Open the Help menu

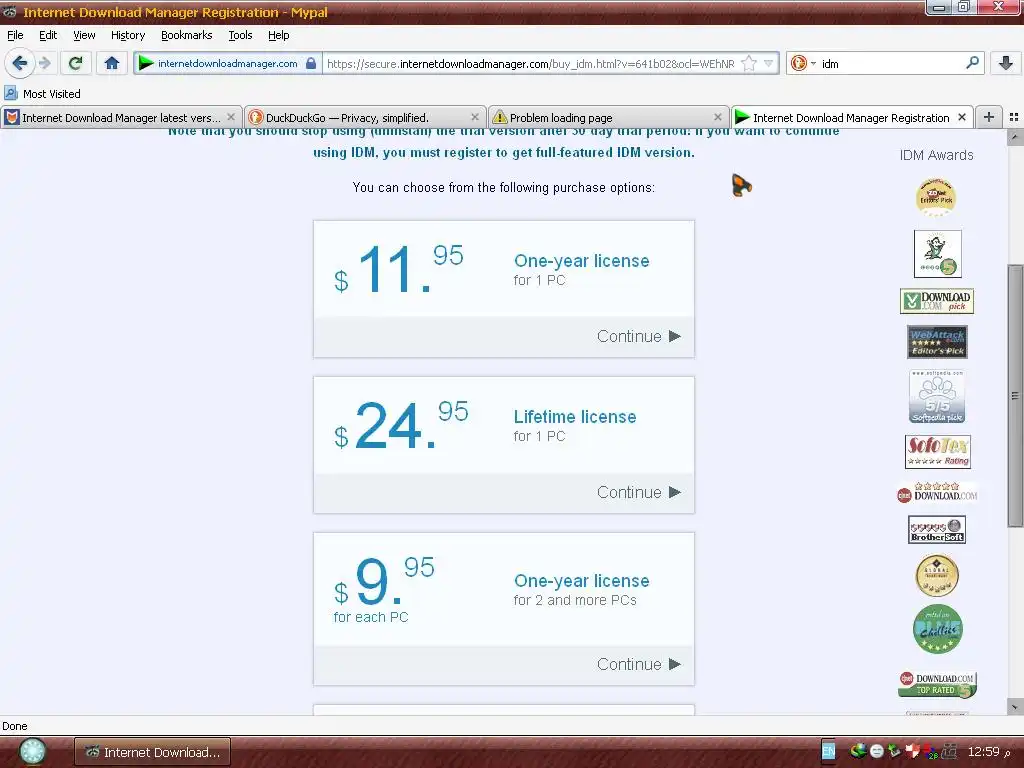[x=278, y=35]
